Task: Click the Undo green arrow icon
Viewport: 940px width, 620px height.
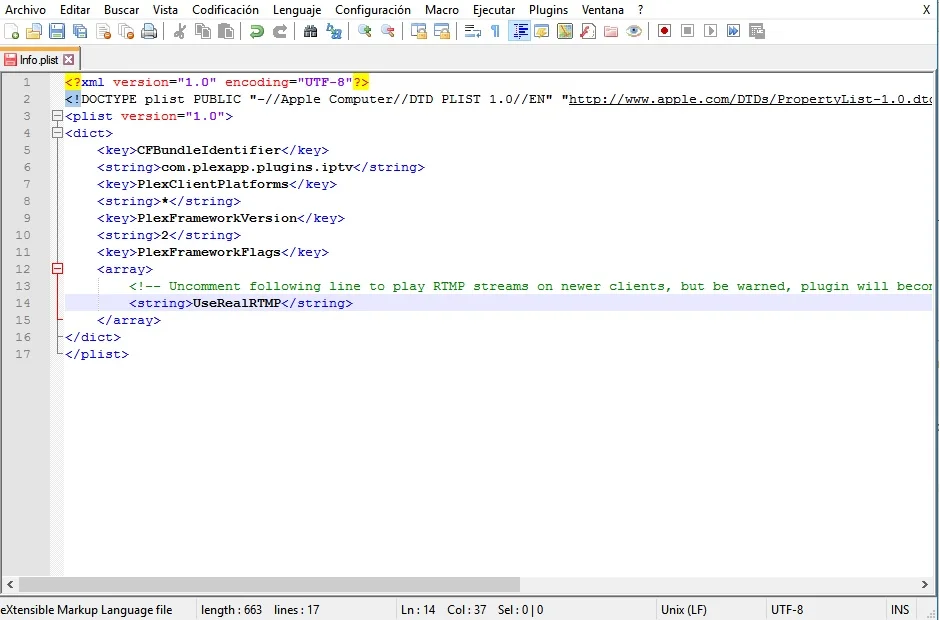Action: pyautogui.click(x=257, y=32)
